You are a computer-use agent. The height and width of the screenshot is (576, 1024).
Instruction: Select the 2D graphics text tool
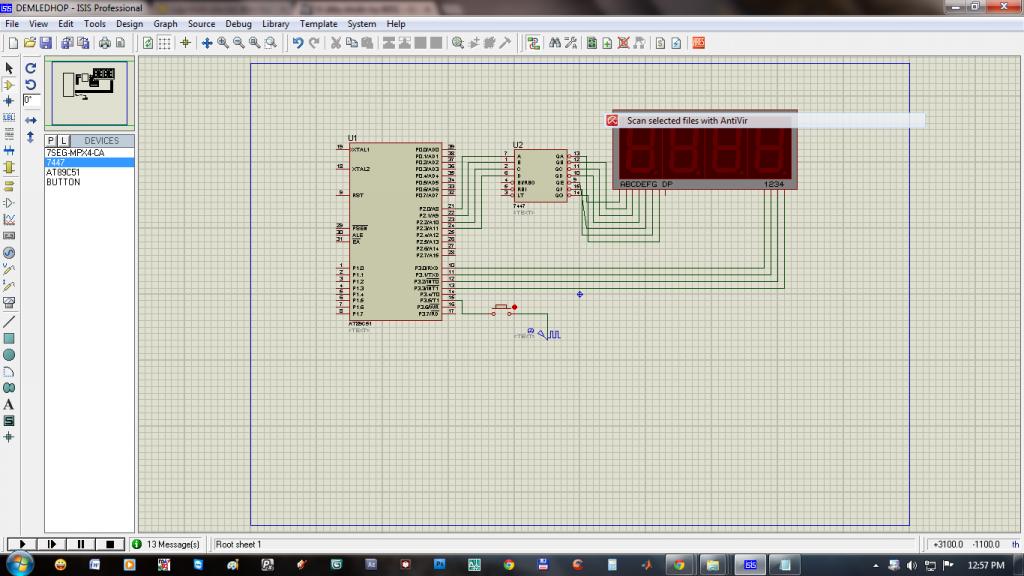[x=9, y=404]
